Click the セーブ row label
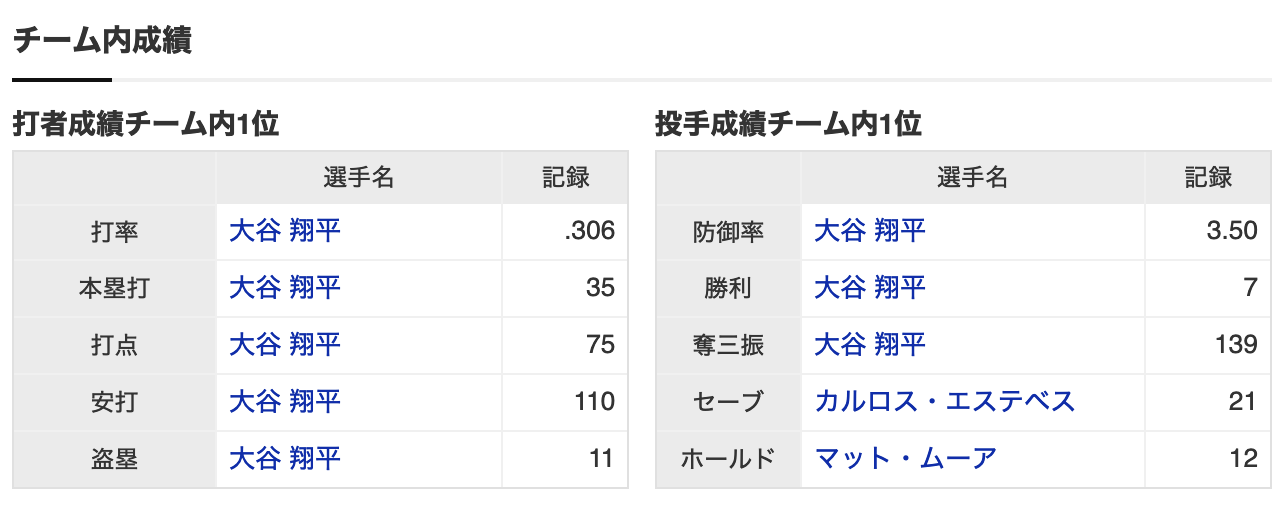Viewport: 1280px width, 526px height. (x=728, y=402)
